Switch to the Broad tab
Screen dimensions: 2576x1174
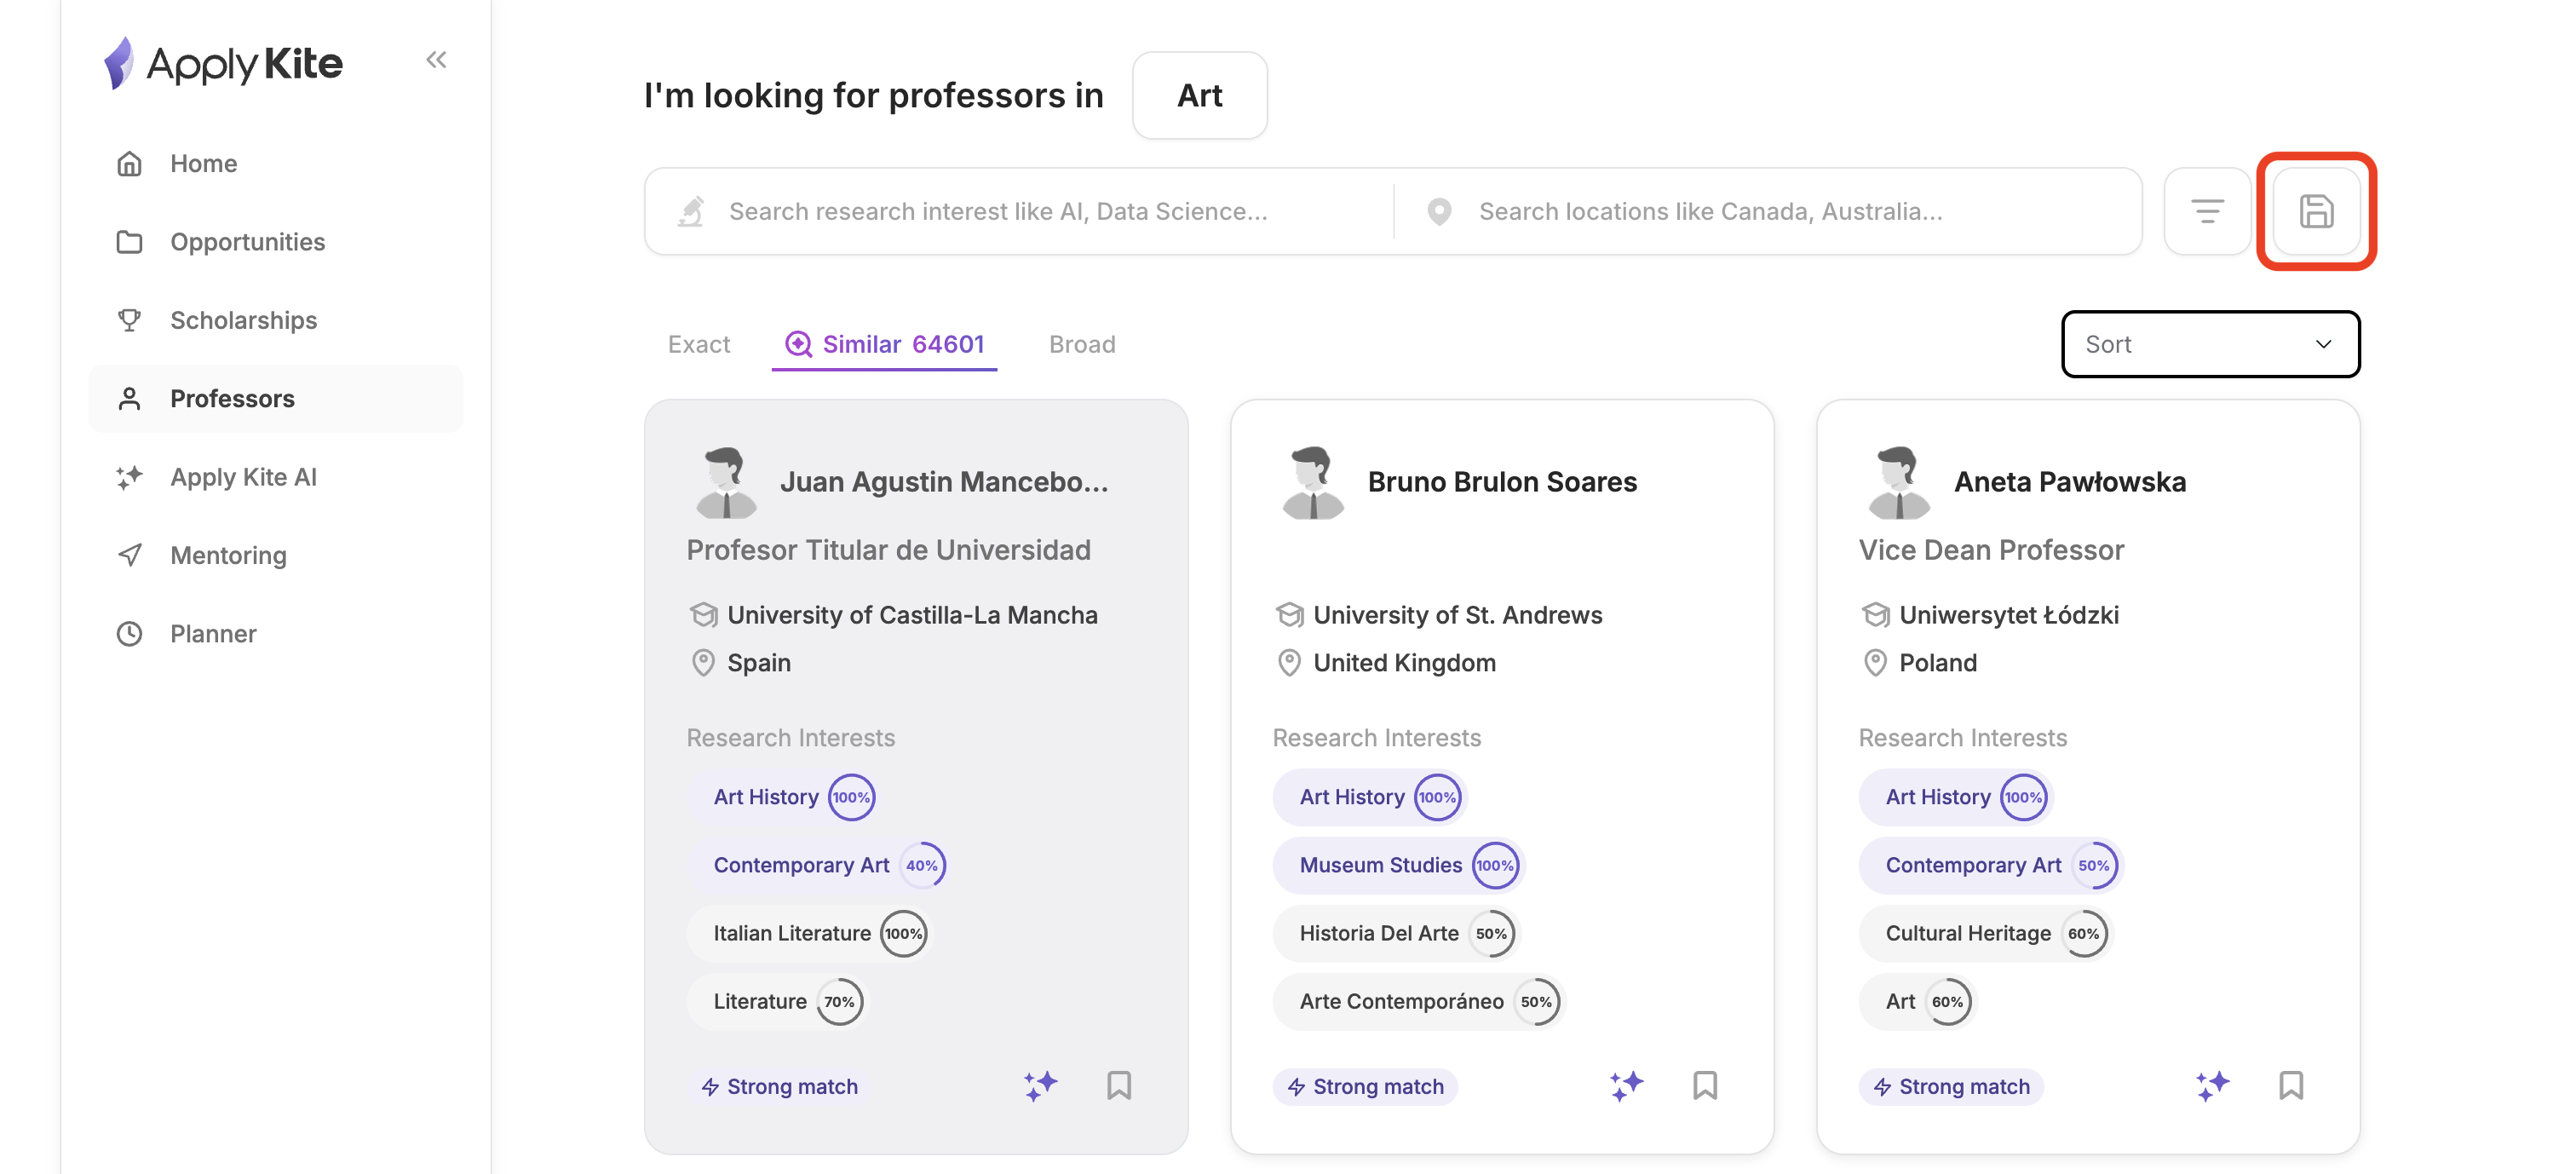(x=1082, y=344)
